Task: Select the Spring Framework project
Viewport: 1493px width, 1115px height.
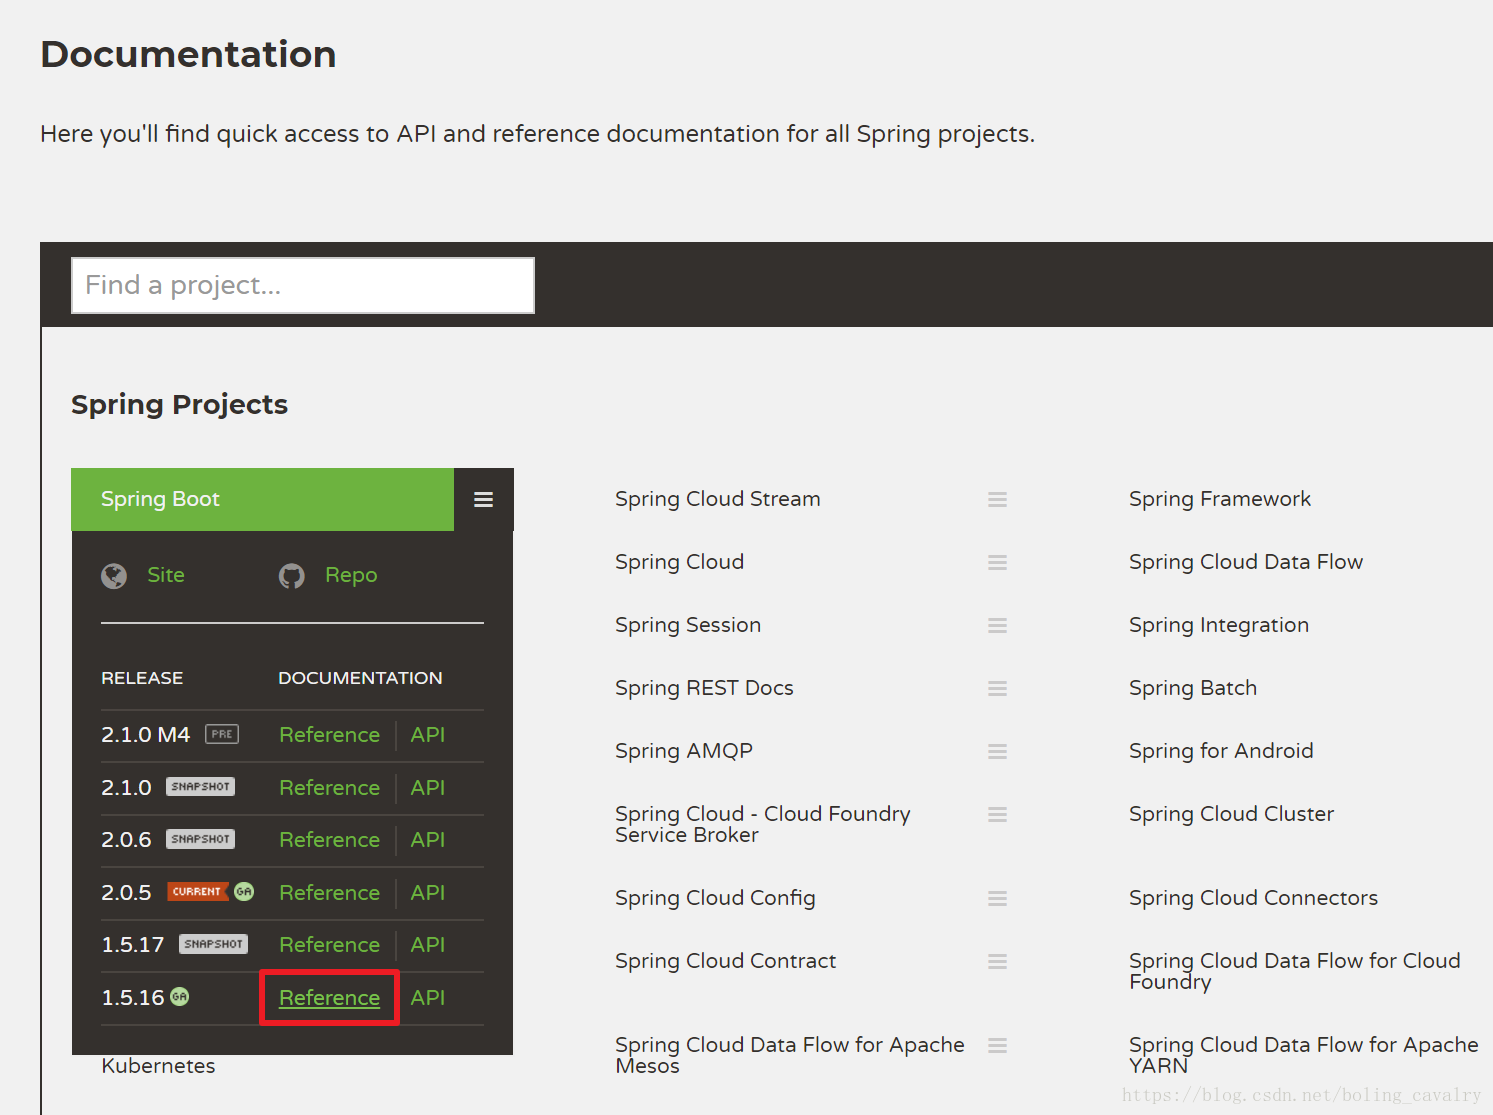Action: (1220, 499)
